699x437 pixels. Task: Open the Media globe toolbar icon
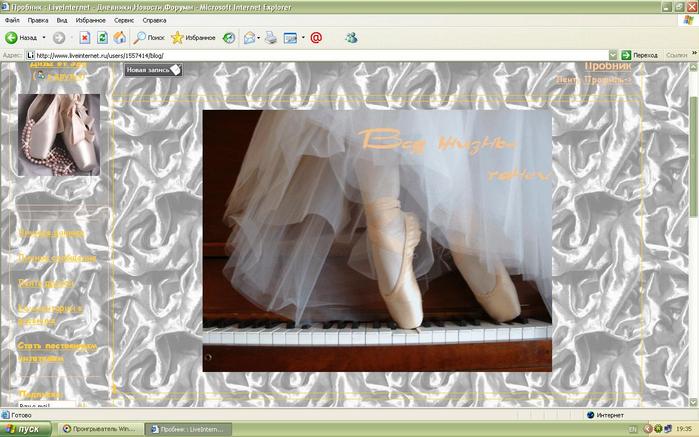click(229, 38)
